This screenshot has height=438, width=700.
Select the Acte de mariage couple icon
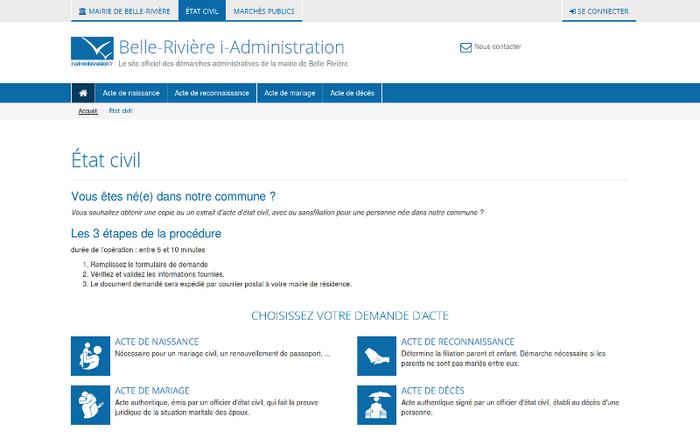click(x=90, y=404)
